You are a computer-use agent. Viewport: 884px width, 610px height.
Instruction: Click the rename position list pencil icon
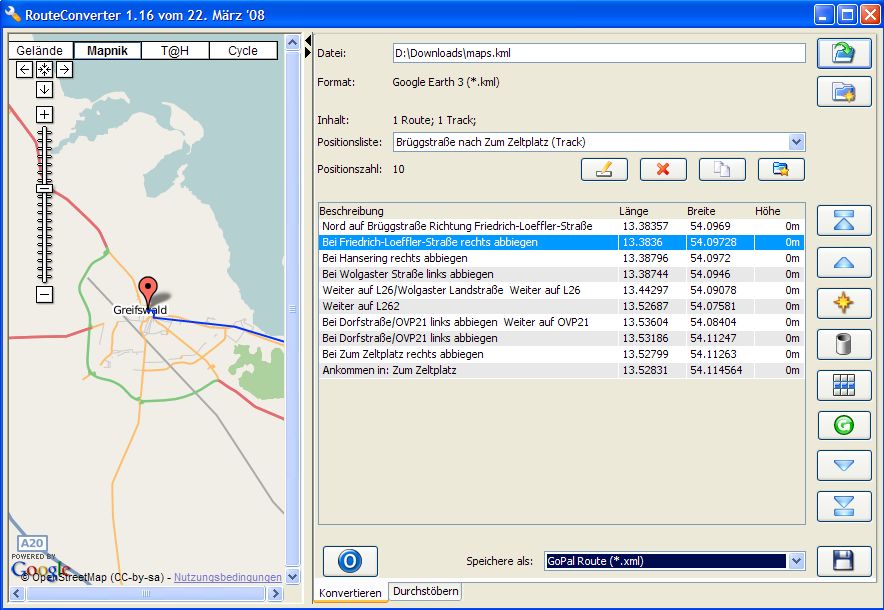coord(604,169)
